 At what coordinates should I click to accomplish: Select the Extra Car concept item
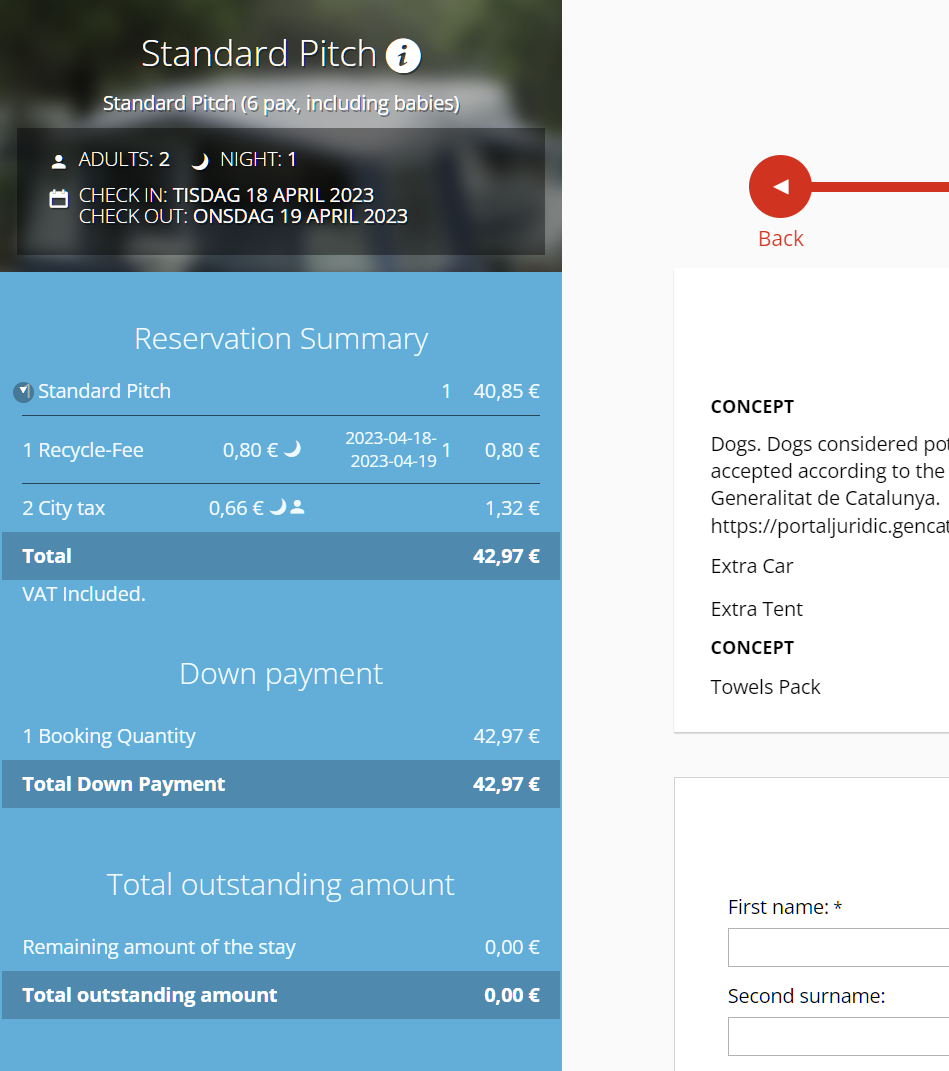(752, 566)
